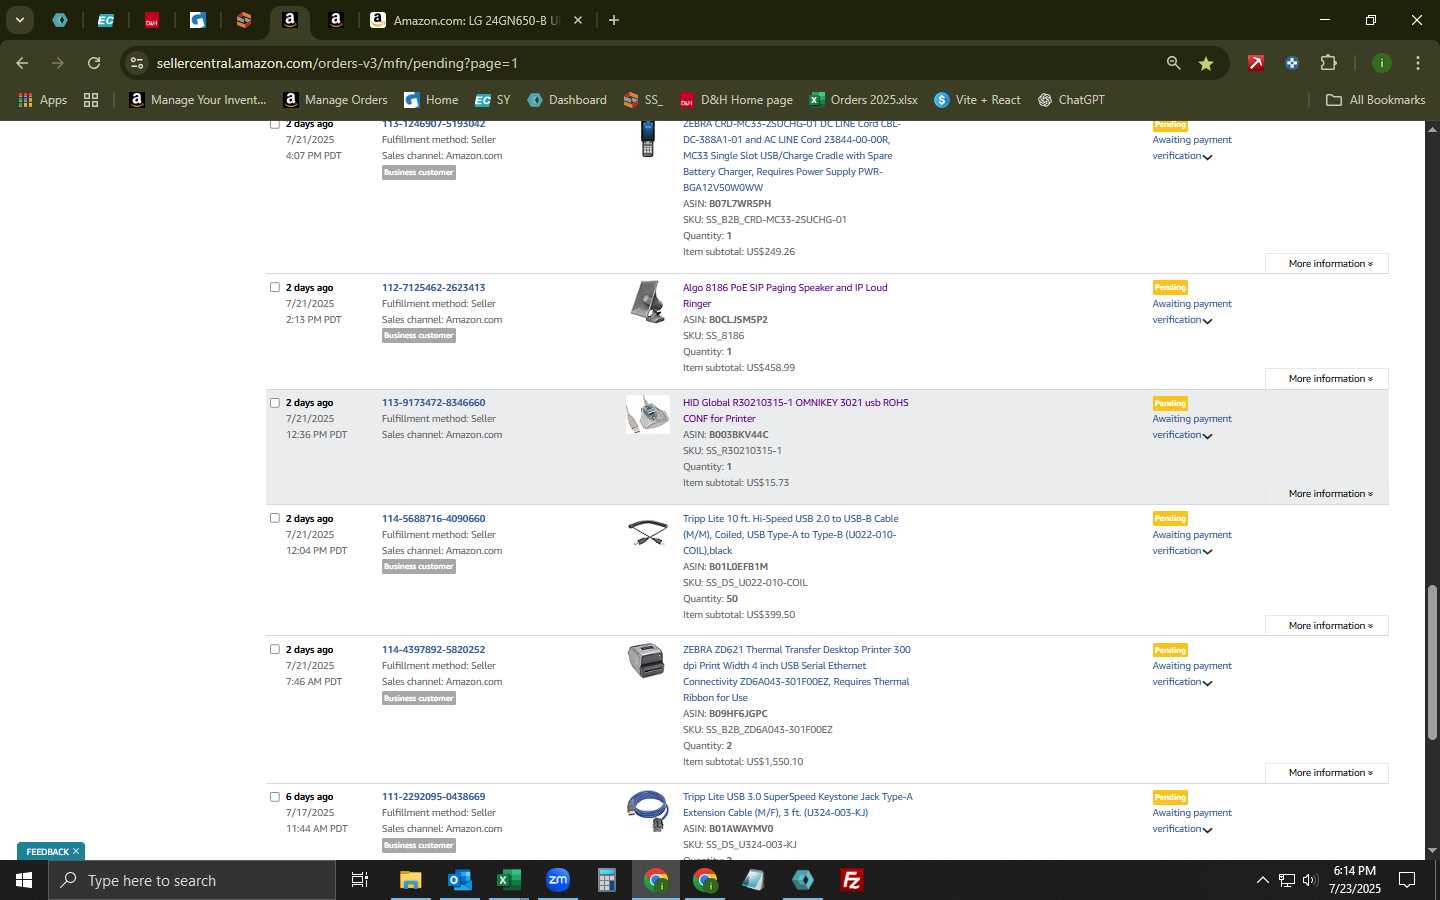Open order 112-7125462-2623413 link

(433, 287)
